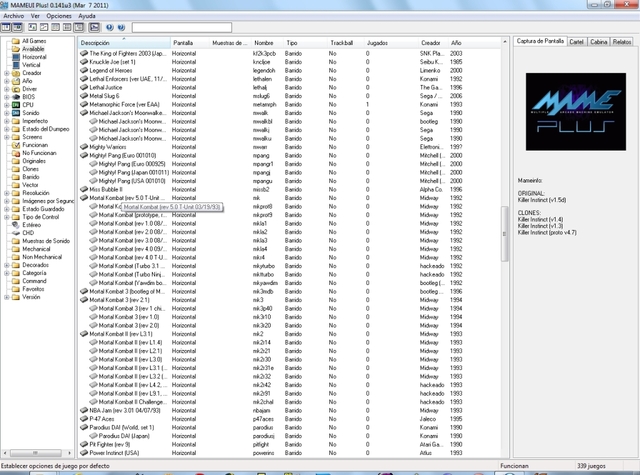The width and height of the screenshot is (640, 475).
Task: Click the CHD disk icon in tree
Action: [16, 233]
